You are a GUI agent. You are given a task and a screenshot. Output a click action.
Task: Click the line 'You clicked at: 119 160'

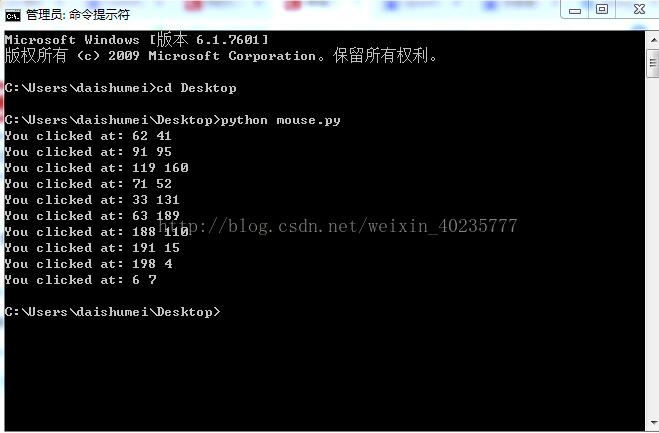[97, 168]
